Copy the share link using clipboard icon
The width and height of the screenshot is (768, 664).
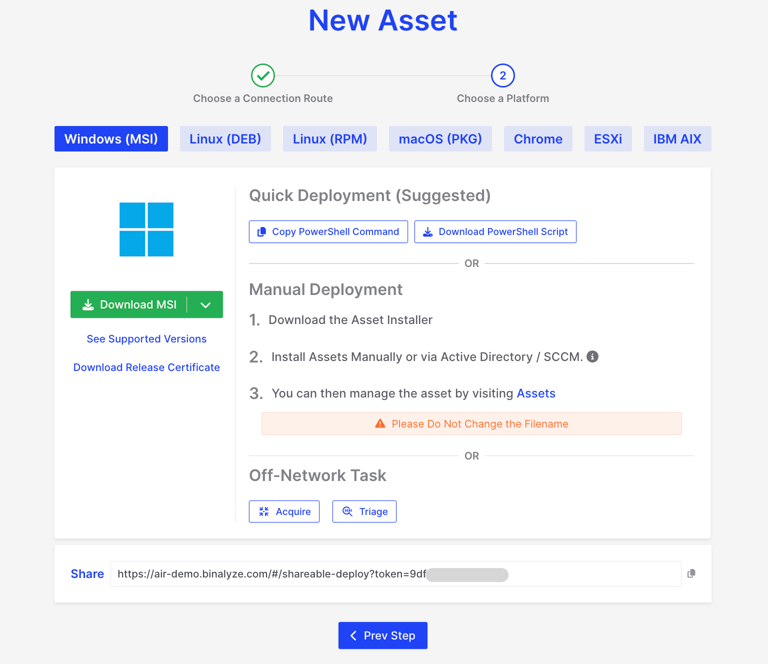click(x=691, y=574)
